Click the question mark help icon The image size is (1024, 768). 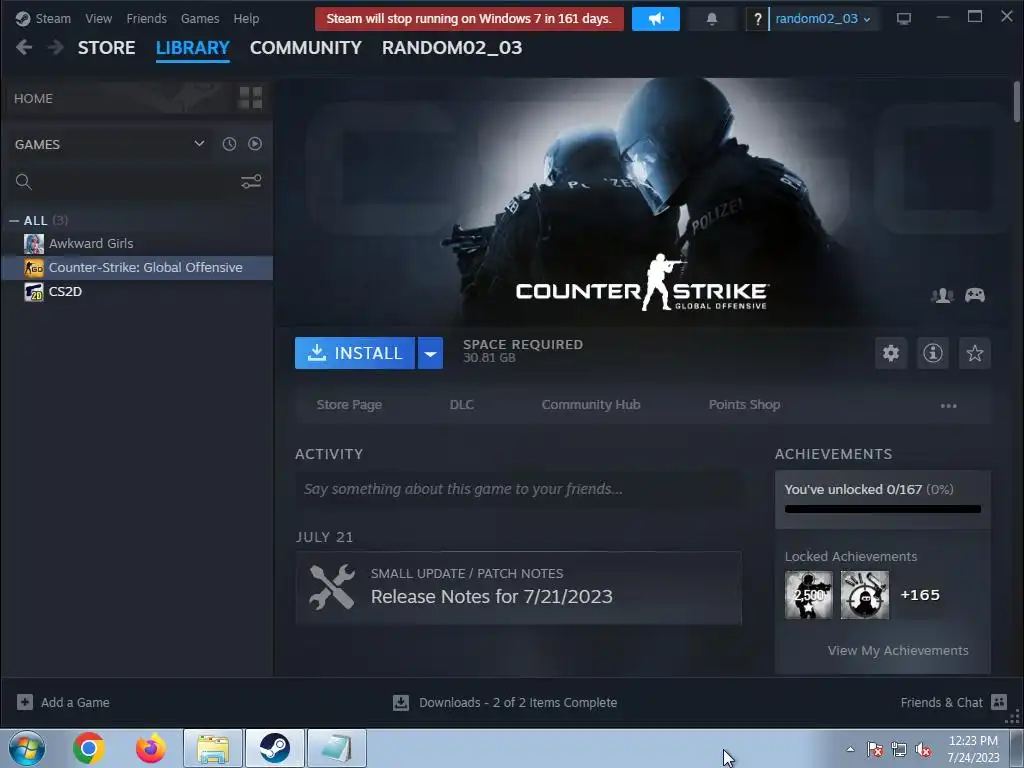[758, 19]
